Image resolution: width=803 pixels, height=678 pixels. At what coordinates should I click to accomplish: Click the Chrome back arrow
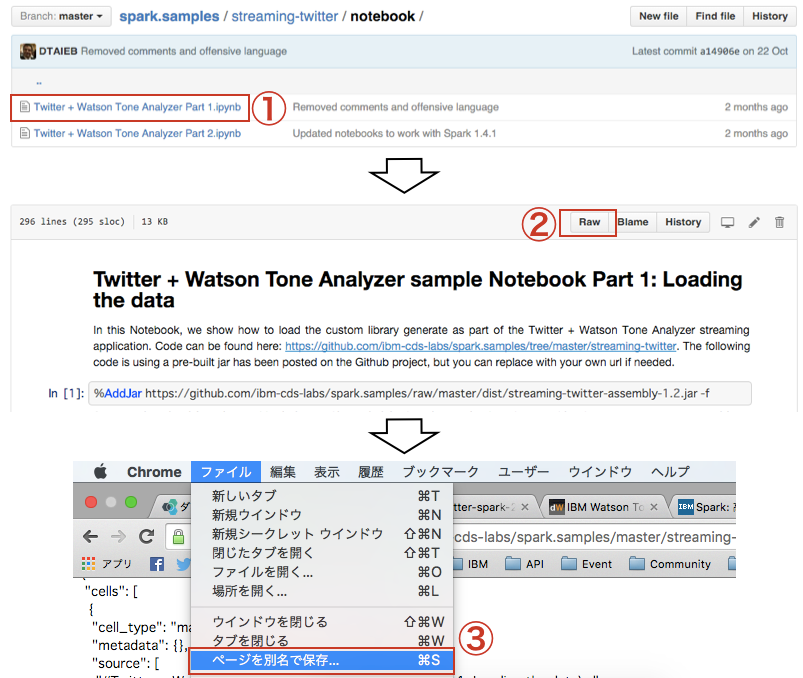point(90,536)
